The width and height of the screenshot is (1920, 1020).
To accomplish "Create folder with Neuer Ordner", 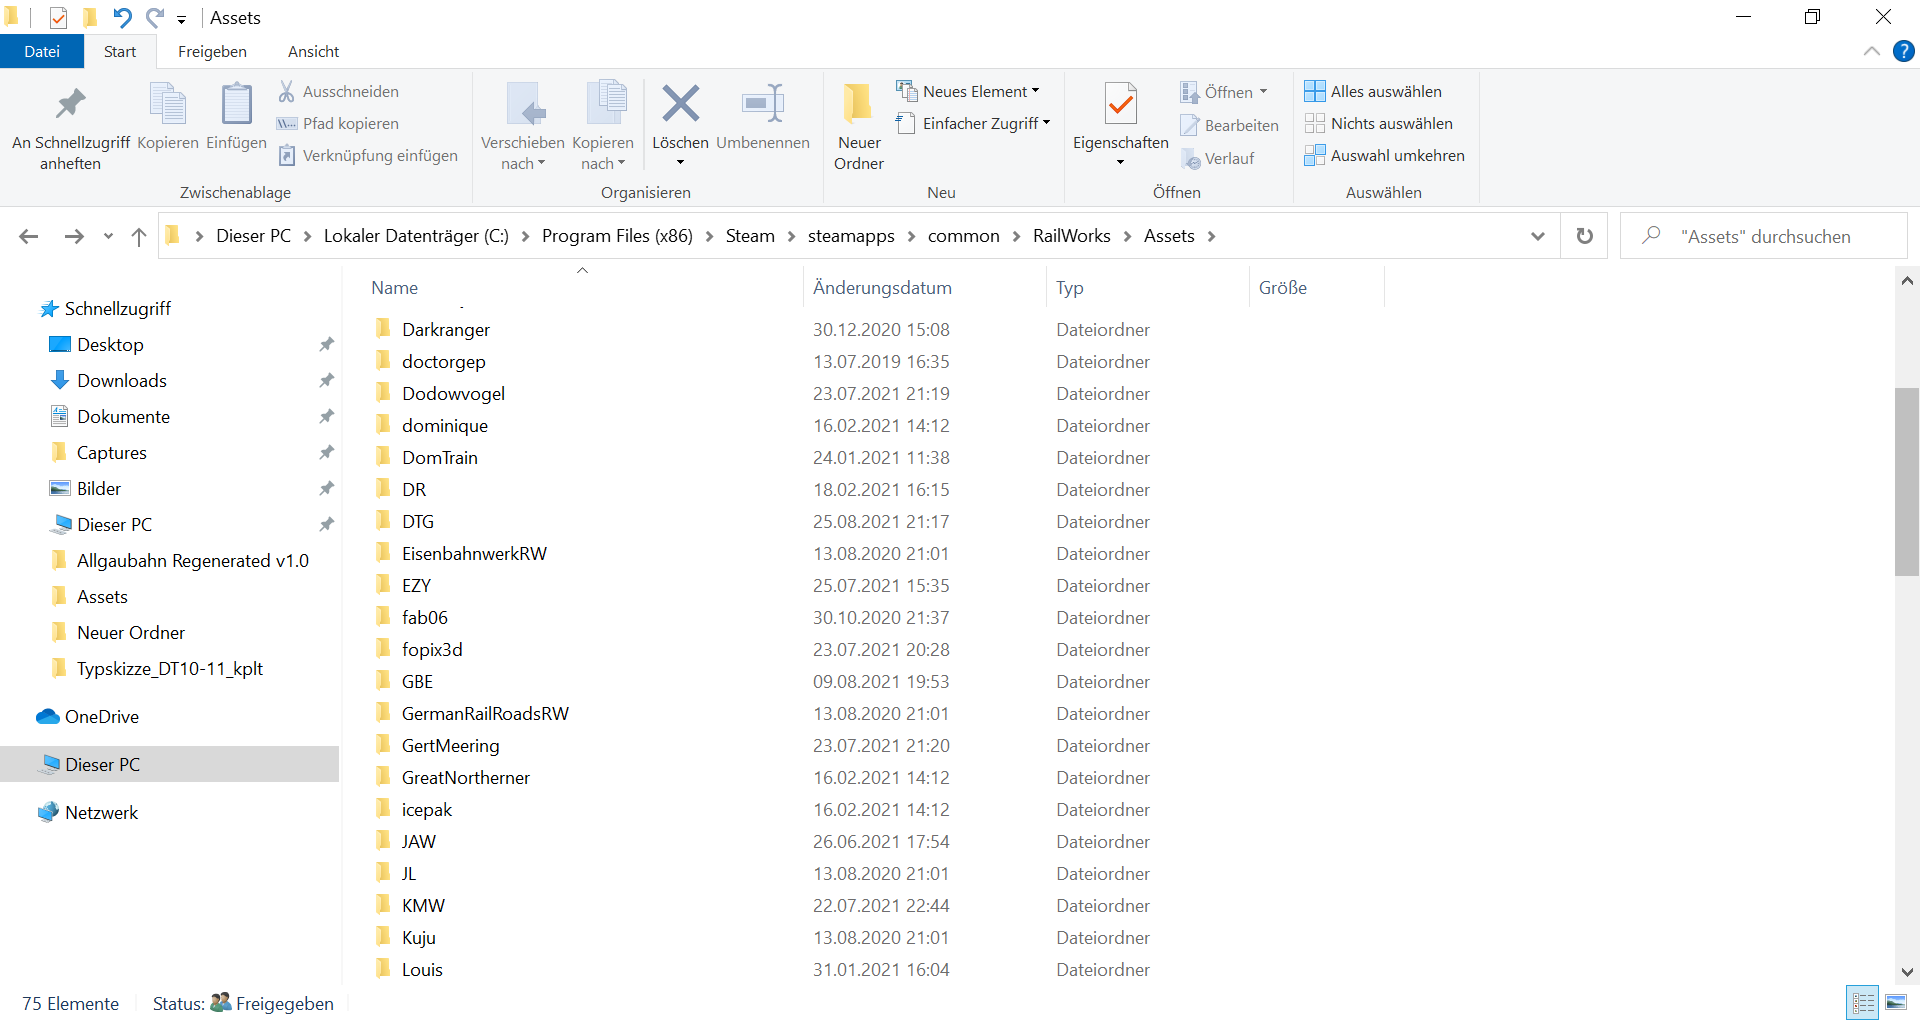I will [859, 127].
